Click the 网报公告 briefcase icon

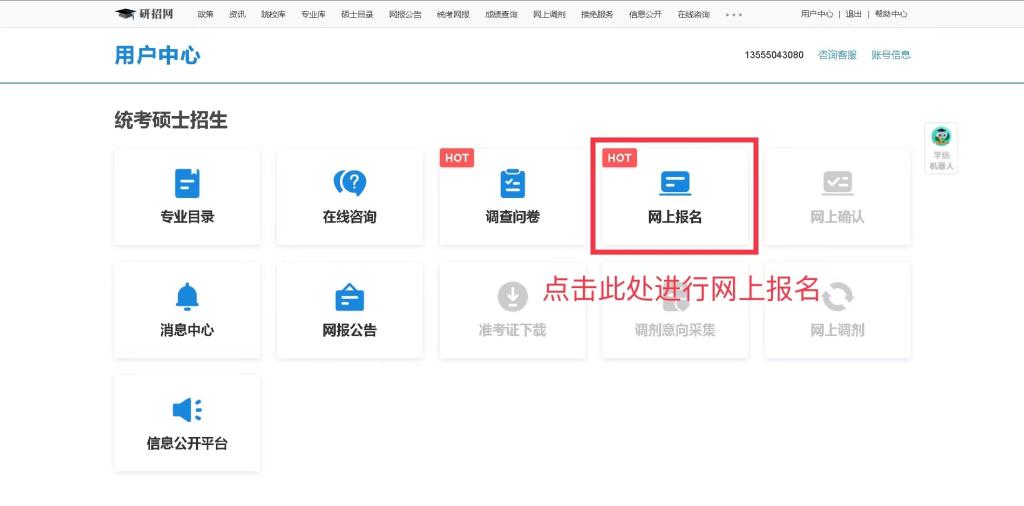349,297
